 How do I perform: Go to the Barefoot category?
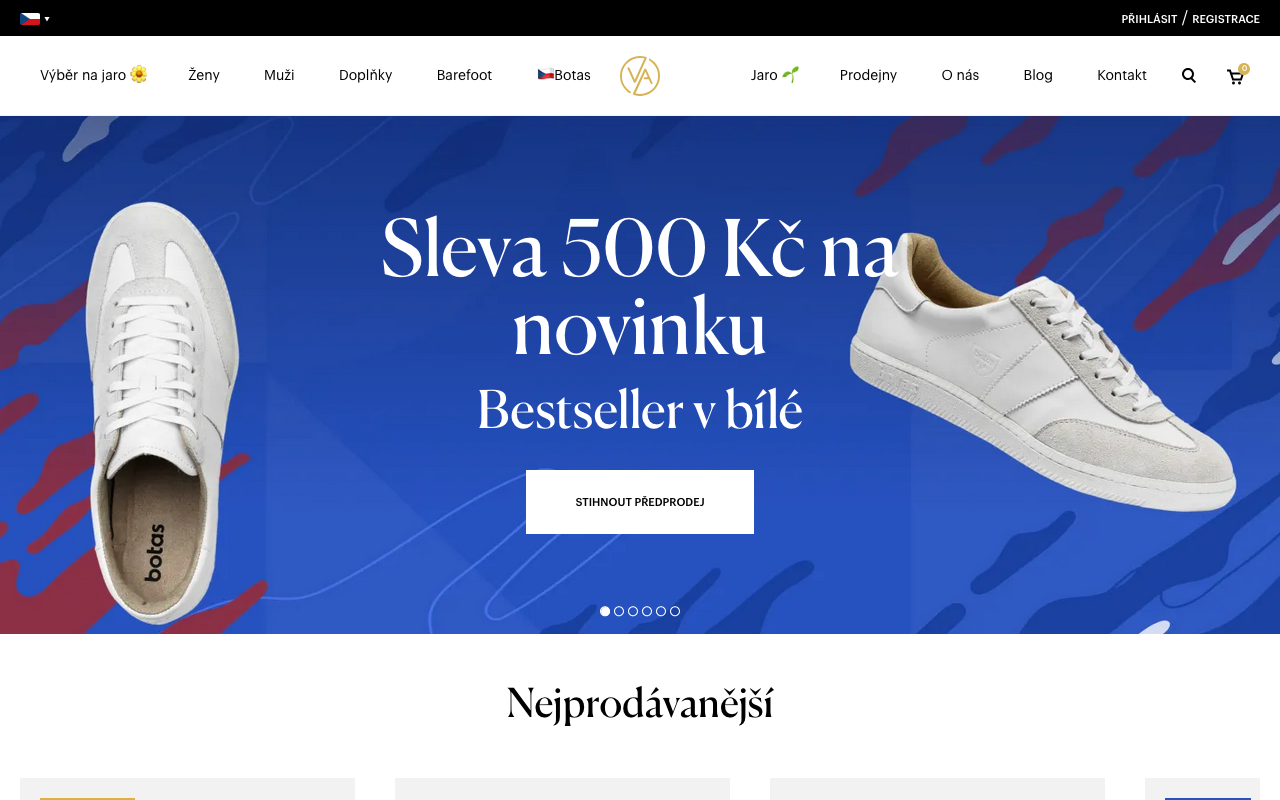pyautogui.click(x=464, y=75)
